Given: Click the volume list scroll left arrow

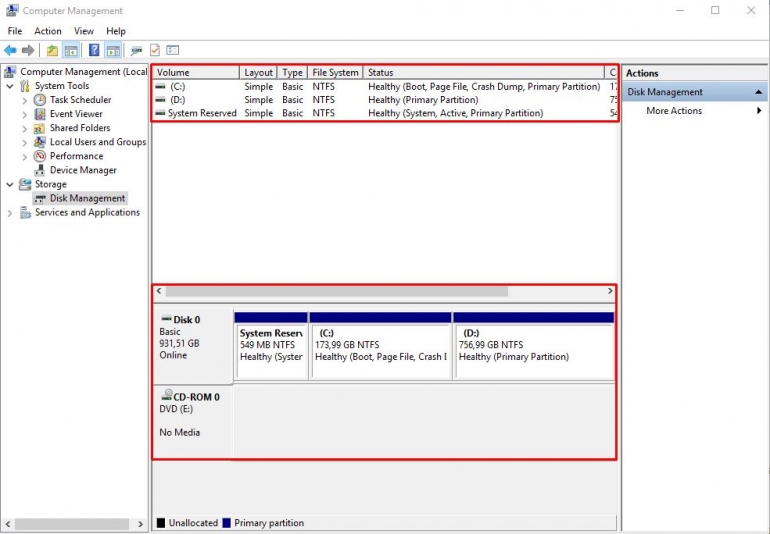Looking at the screenshot, I should 159,291.
